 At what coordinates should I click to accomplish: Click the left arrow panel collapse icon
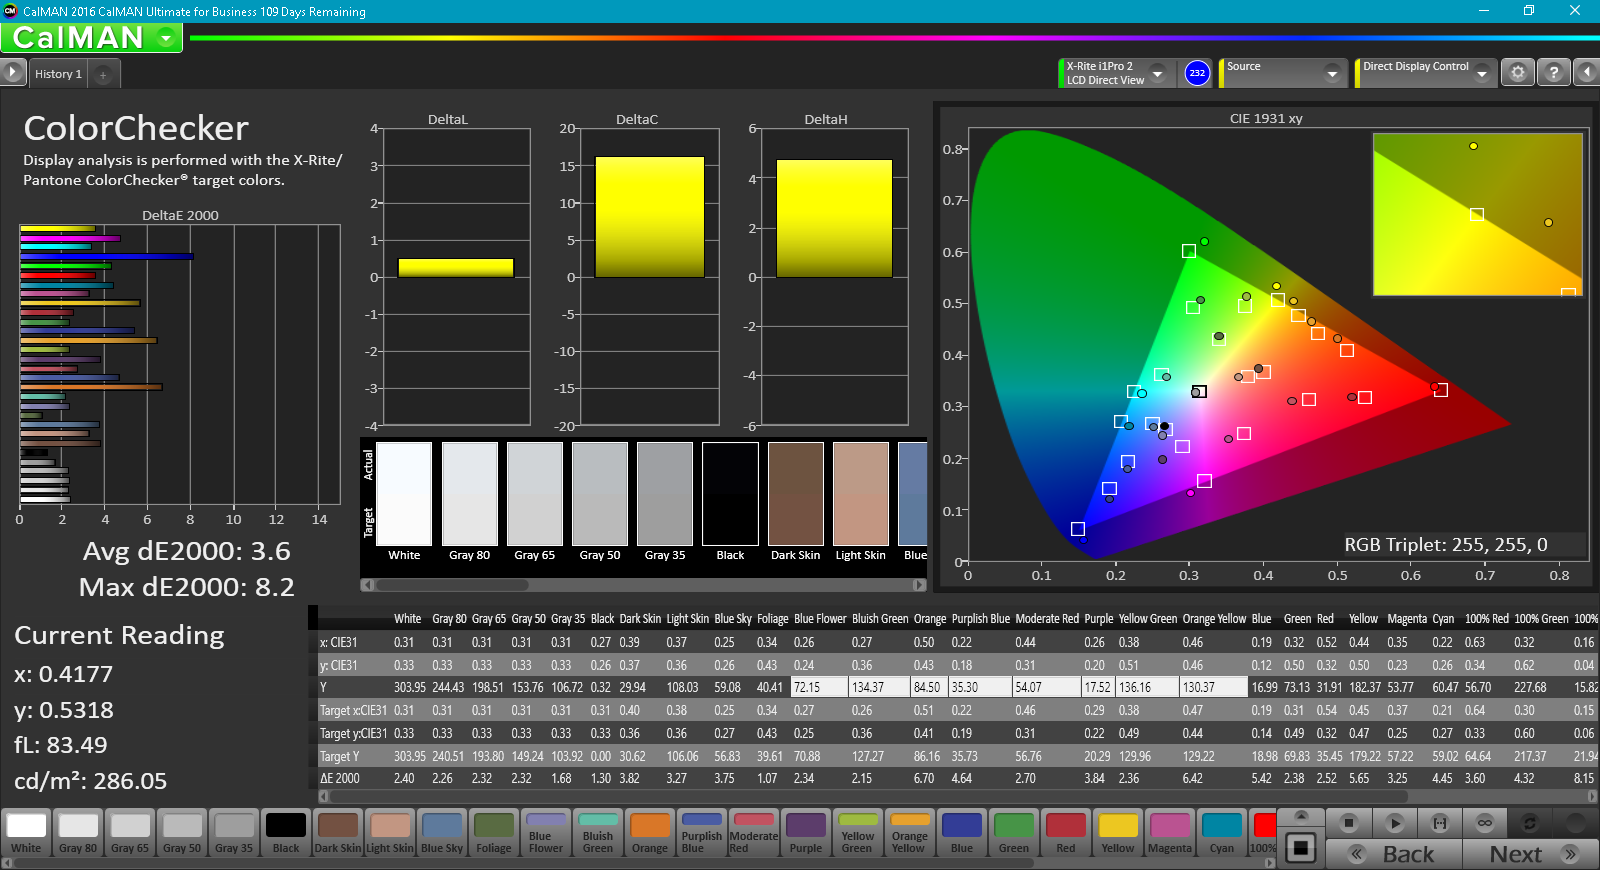click(1586, 73)
